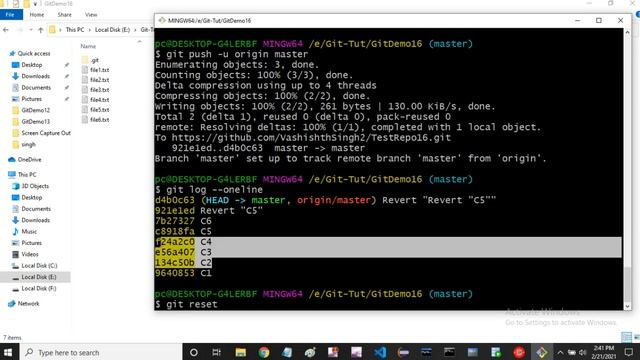Open Local Disk (F:) in sidebar
640x360 pixels.
pyautogui.click(x=35, y=289)
